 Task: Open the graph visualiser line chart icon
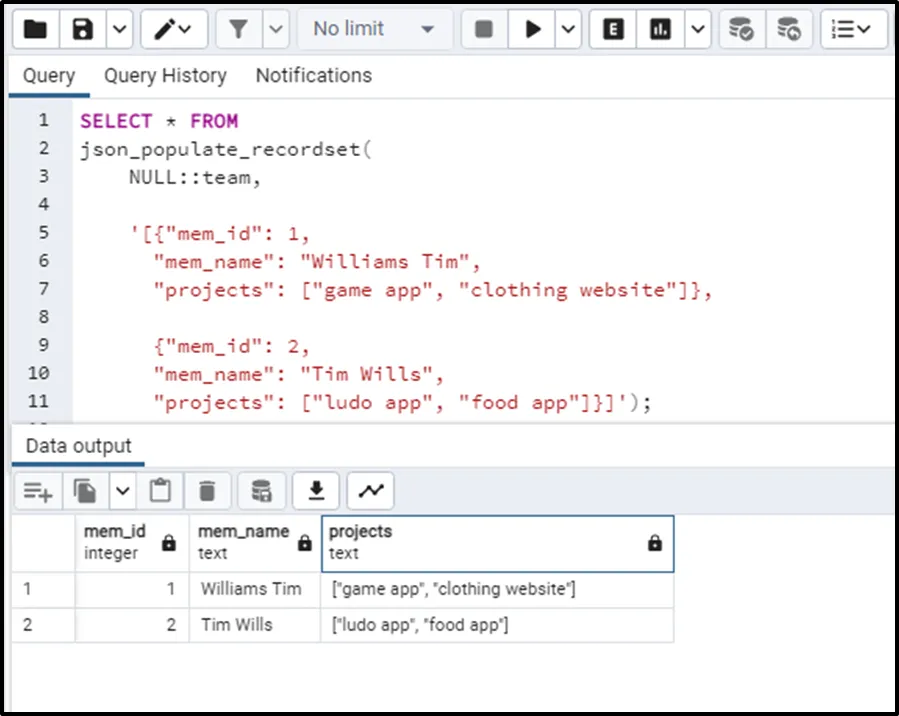click(x=371, y=490)
